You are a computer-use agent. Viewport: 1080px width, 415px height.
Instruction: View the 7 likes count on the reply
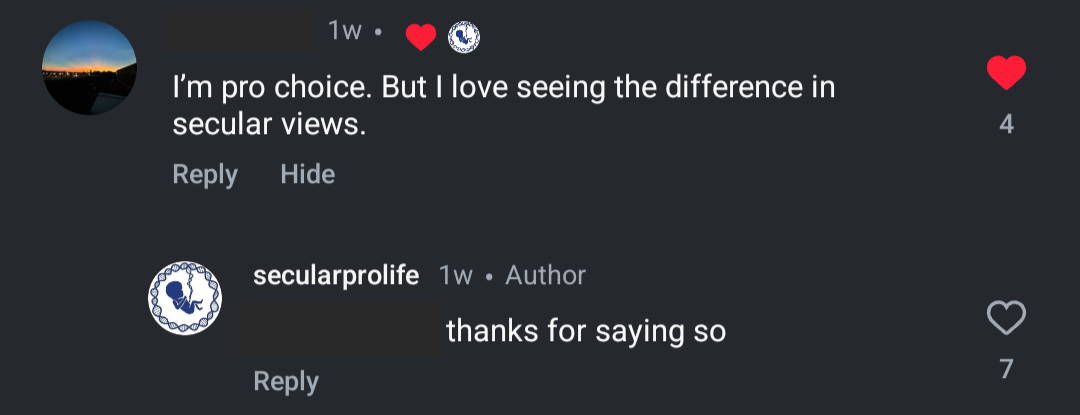tap(1006, 369)
